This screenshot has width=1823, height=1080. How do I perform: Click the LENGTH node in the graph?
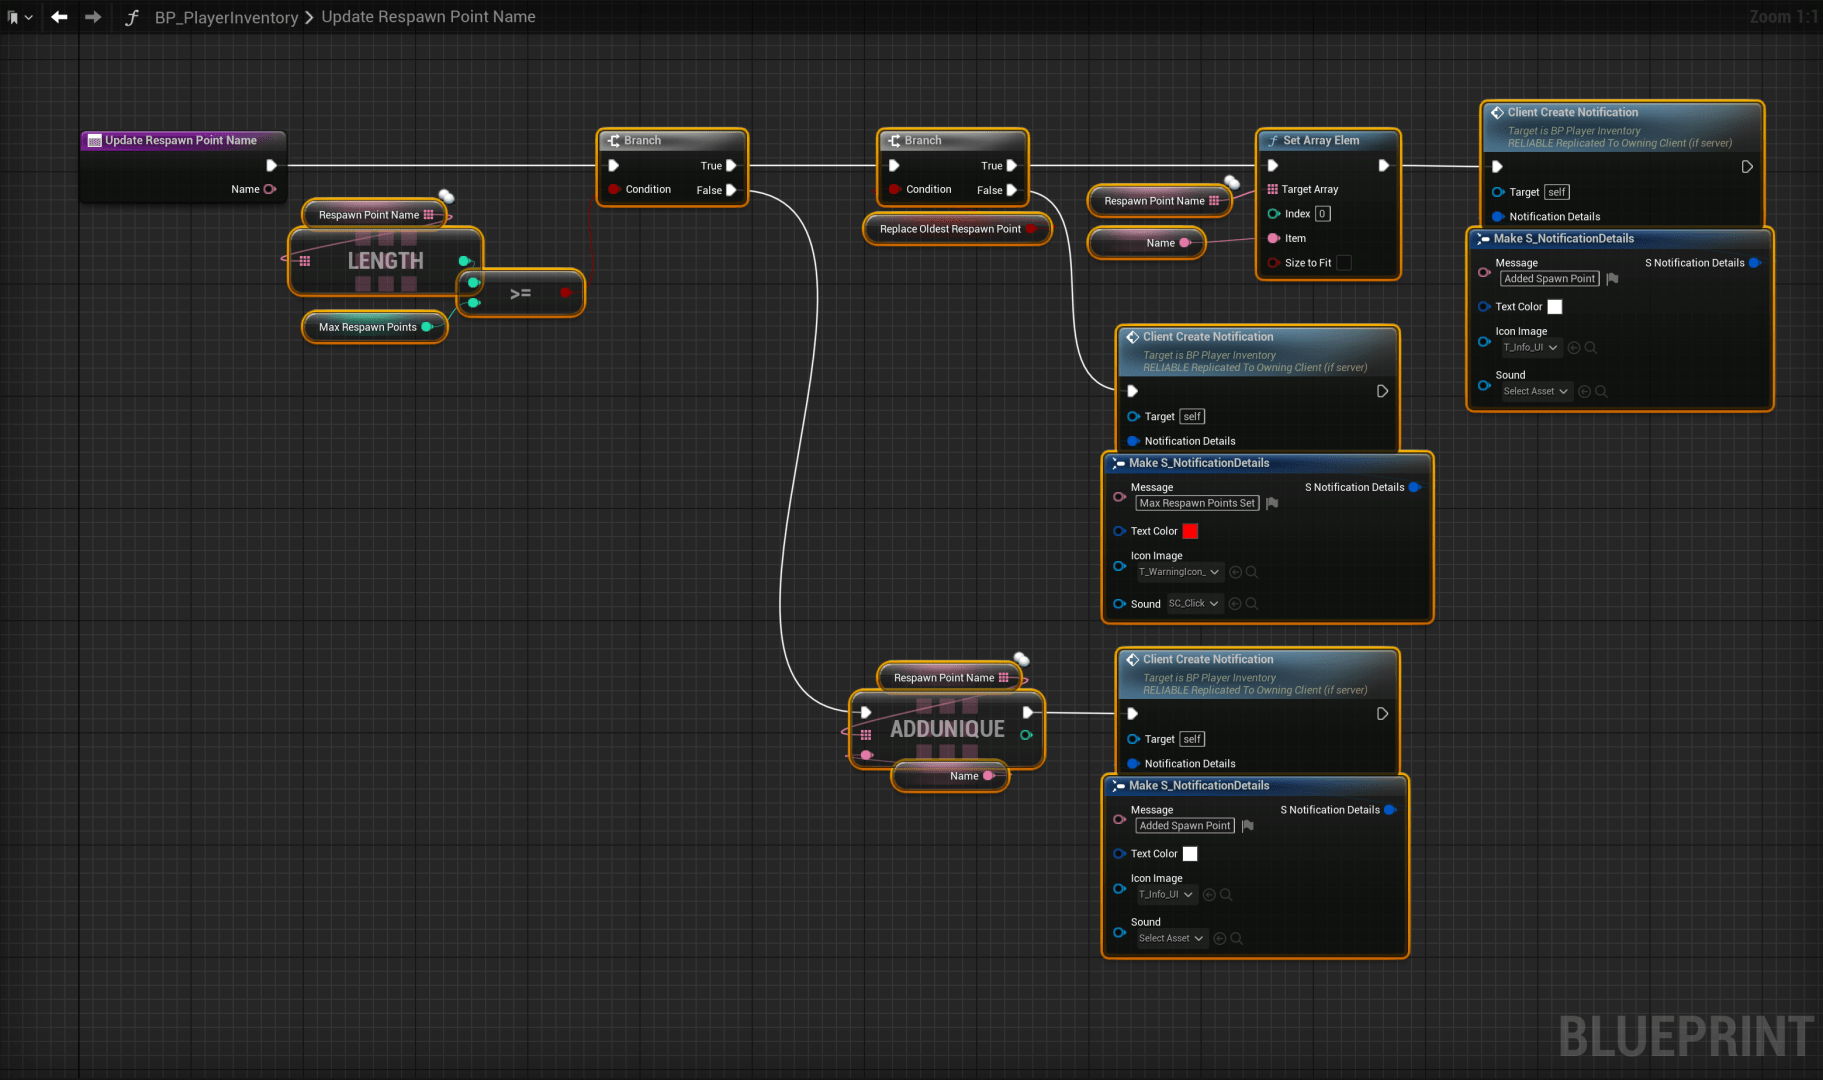(x=385, y=261)
